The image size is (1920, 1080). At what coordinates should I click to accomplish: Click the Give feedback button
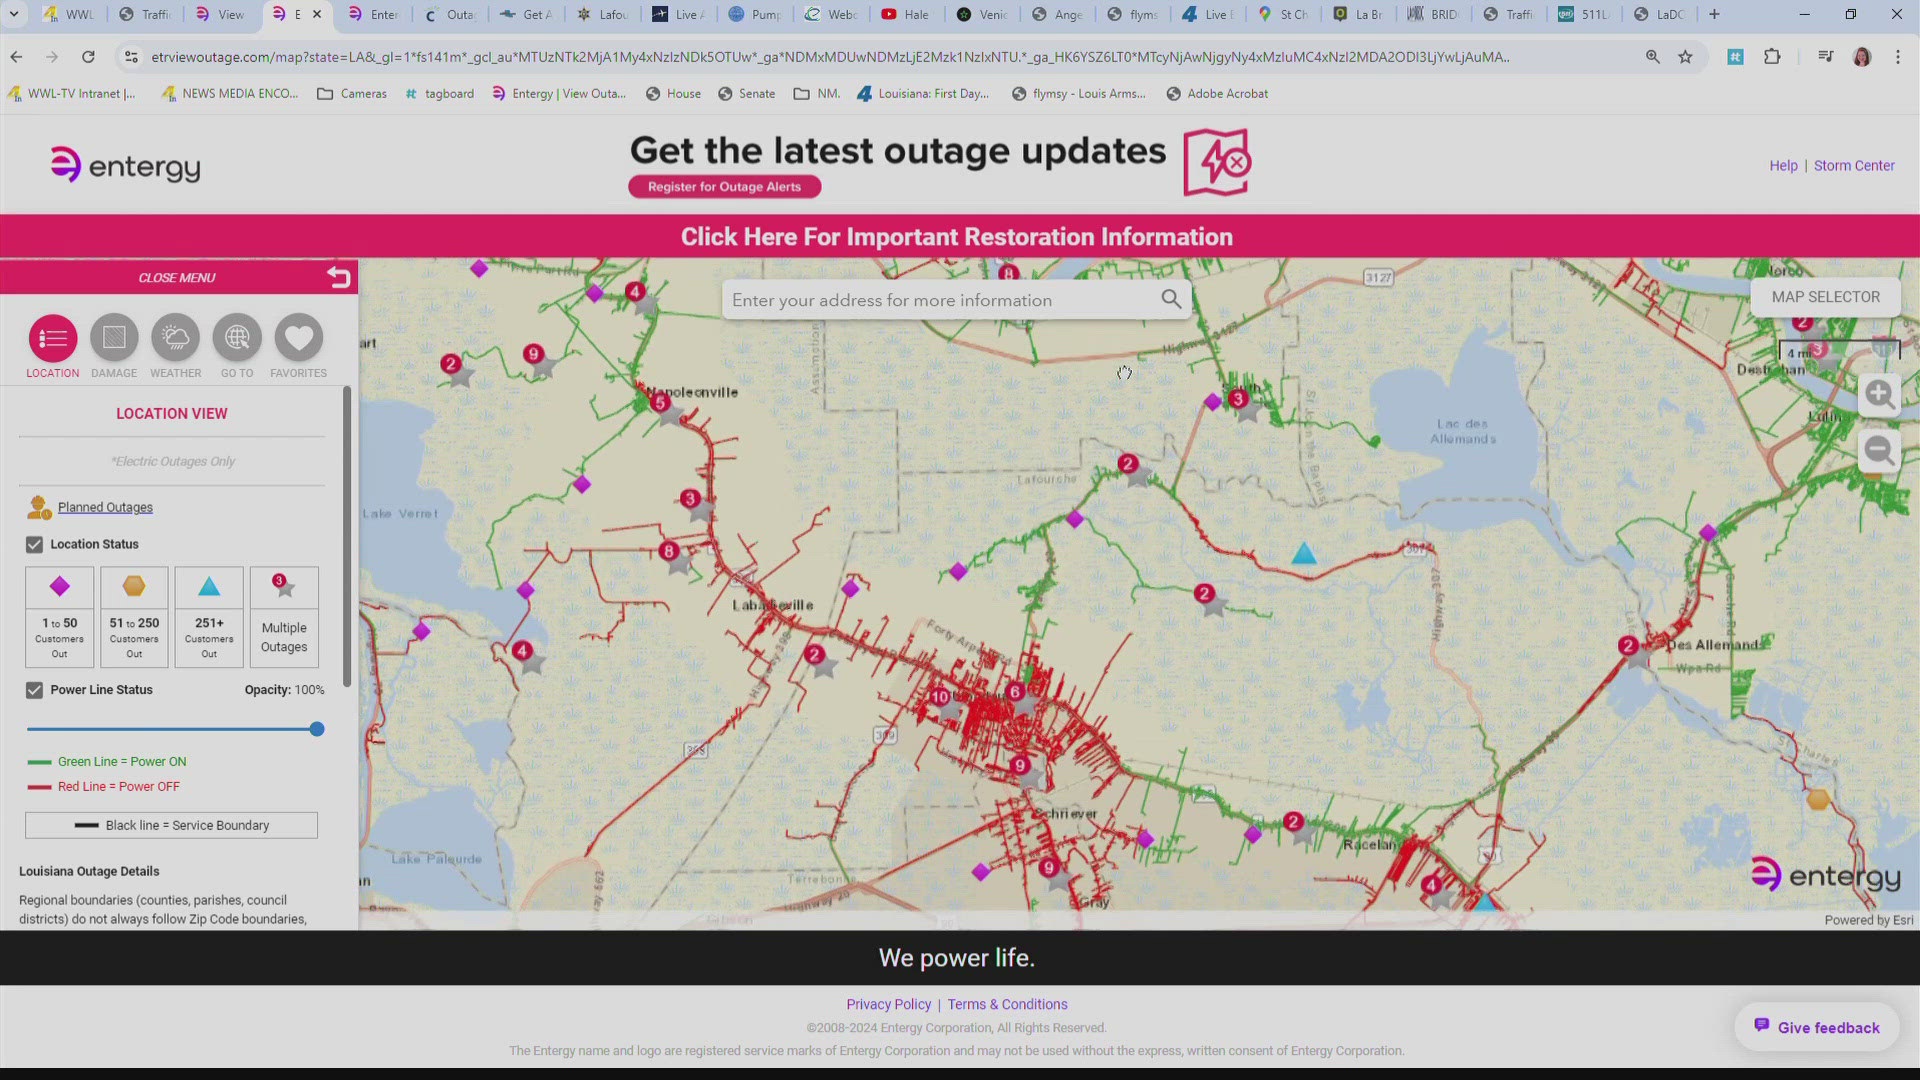1817,1027
